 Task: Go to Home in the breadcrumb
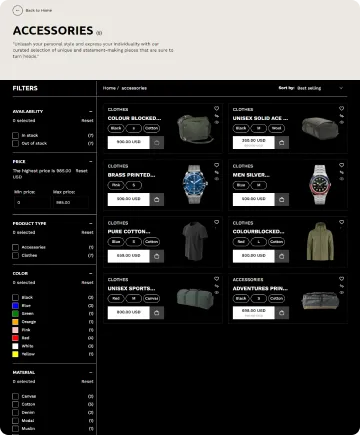tap(109, 88)
